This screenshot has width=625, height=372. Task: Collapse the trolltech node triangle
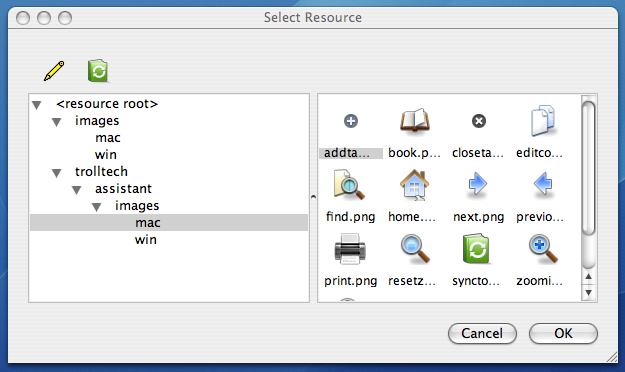click(57, 173)
